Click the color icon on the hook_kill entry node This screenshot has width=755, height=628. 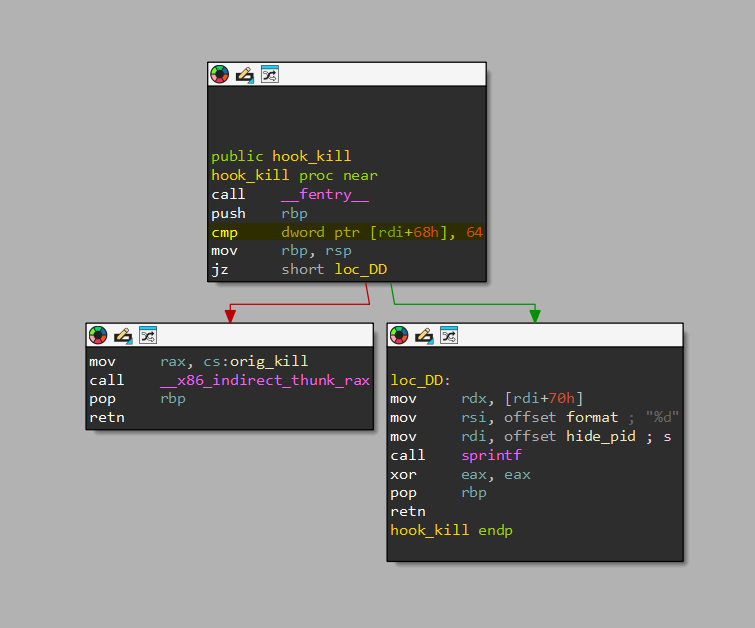[219, 74]
